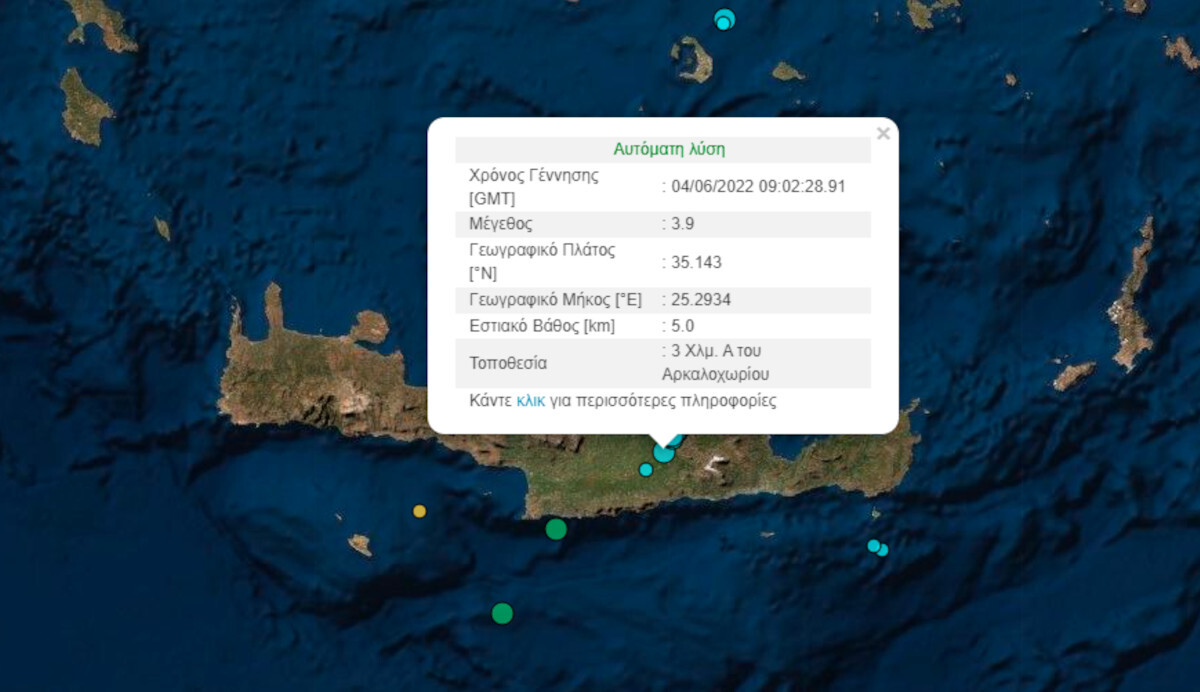Select the green marker just off Crete's south coast
The width and height of the screenshot is (1200, 692).
pyautogui.click(x=556, y=529)
